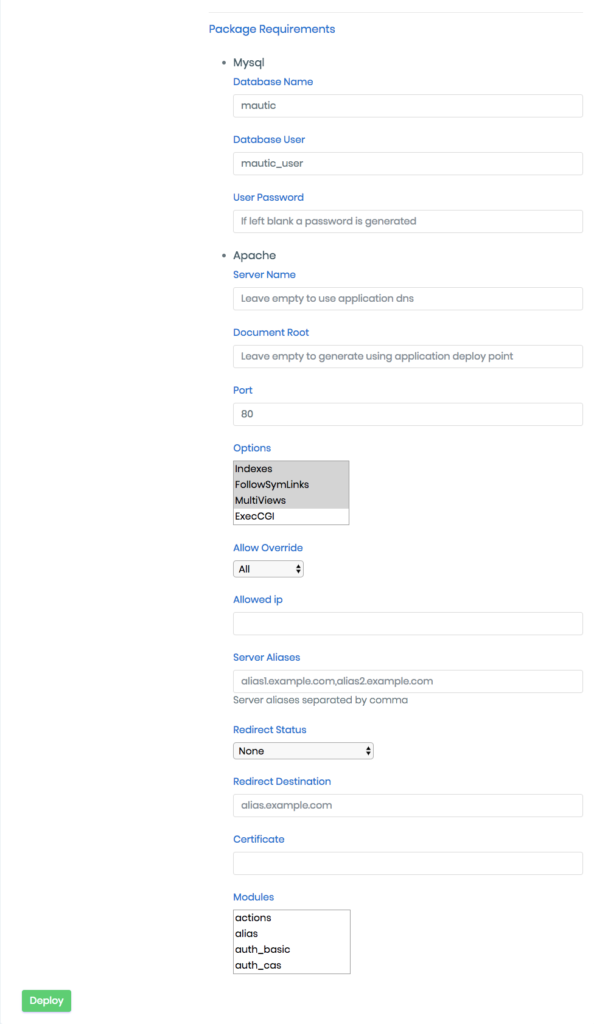The image size is (594, 1024).
Task: Open the Allow Override dropdown
Action: pyautogui.click(x=268, y=569)
